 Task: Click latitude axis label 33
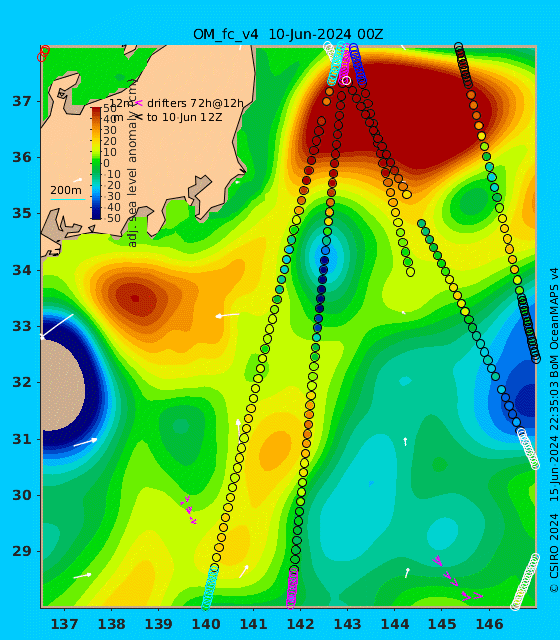point(22,327)
